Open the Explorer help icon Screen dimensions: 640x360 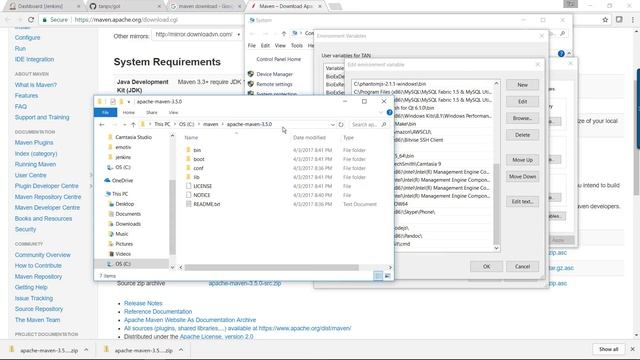click(389, 112)
